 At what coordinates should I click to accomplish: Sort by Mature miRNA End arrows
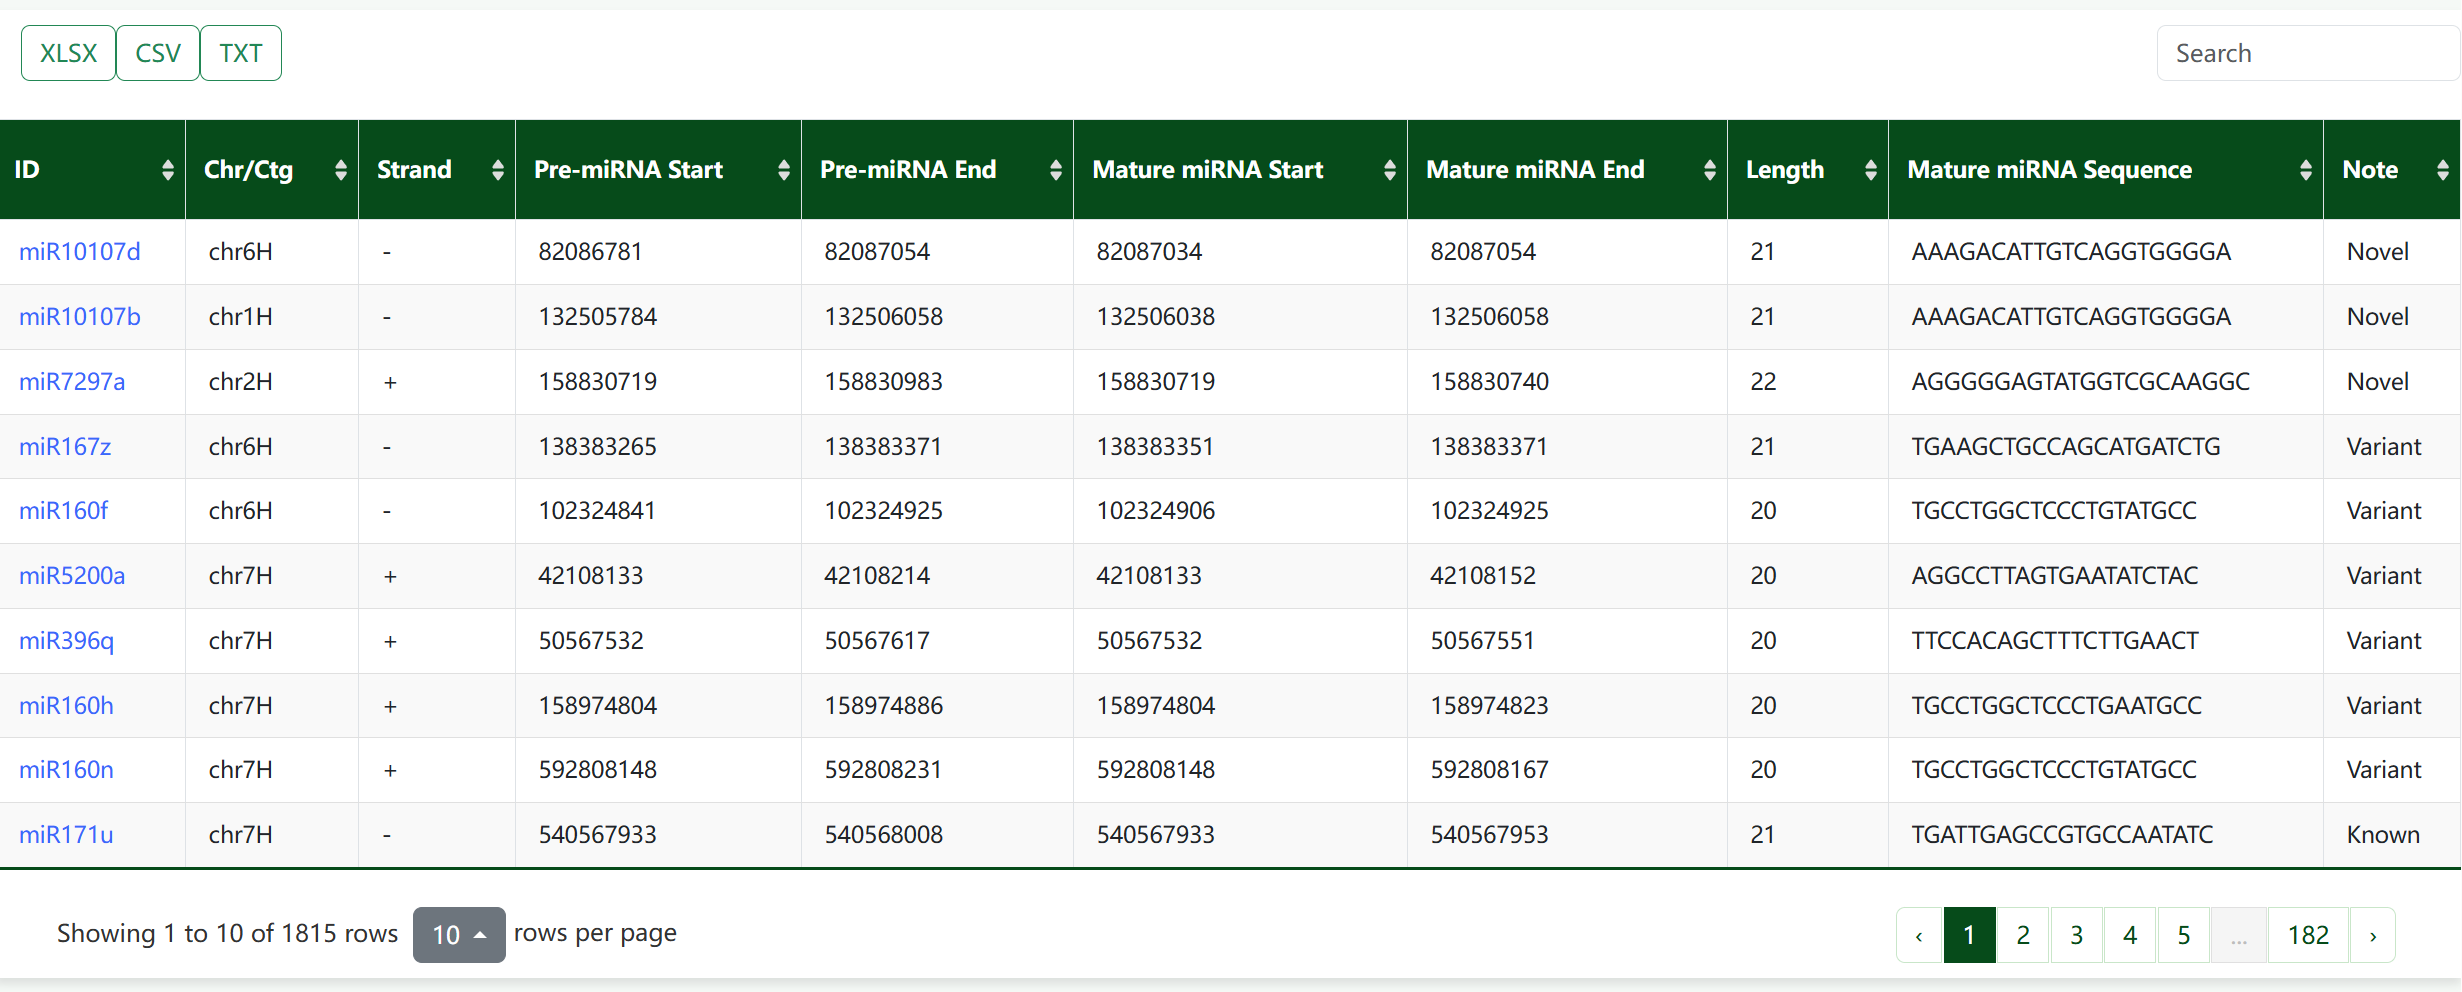tap(1710, 171)
